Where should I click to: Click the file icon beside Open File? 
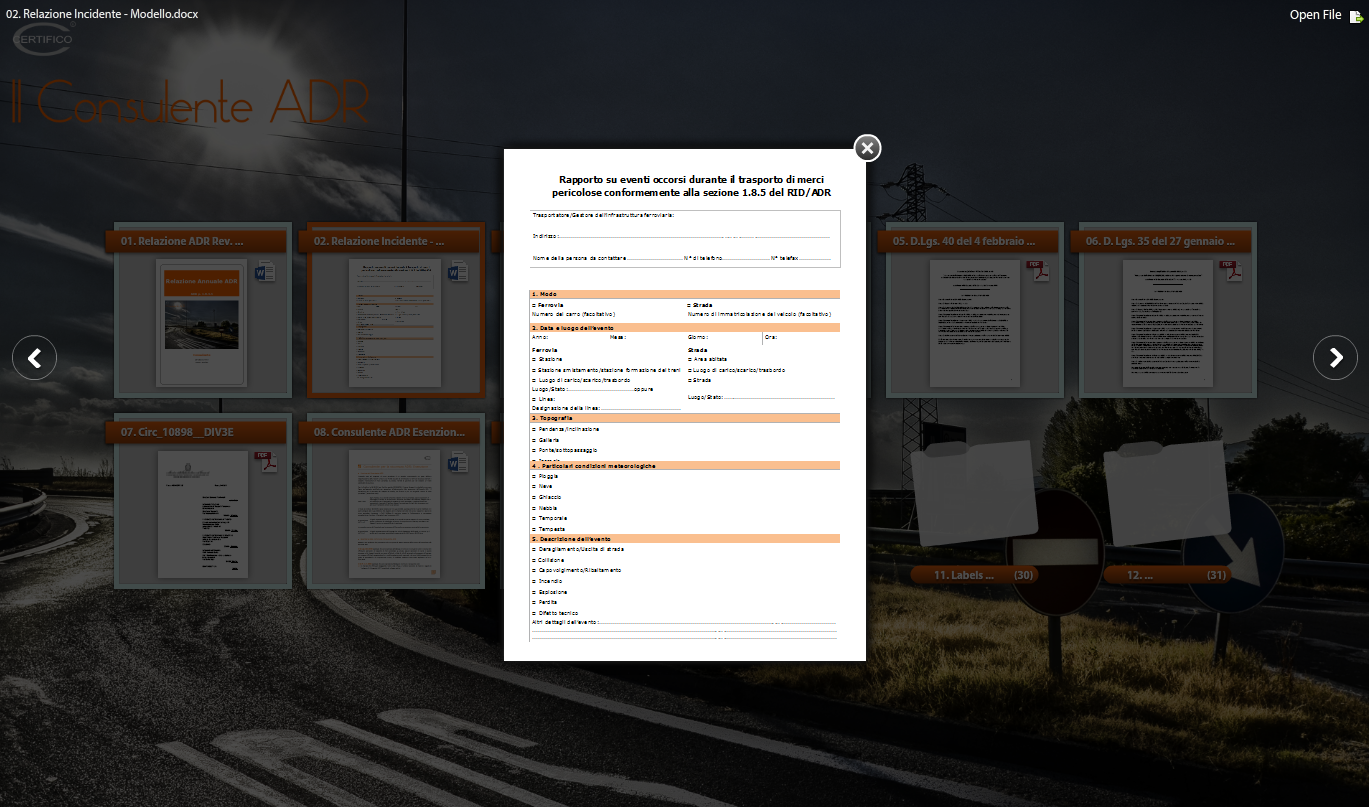click(x=1356, y=16)
